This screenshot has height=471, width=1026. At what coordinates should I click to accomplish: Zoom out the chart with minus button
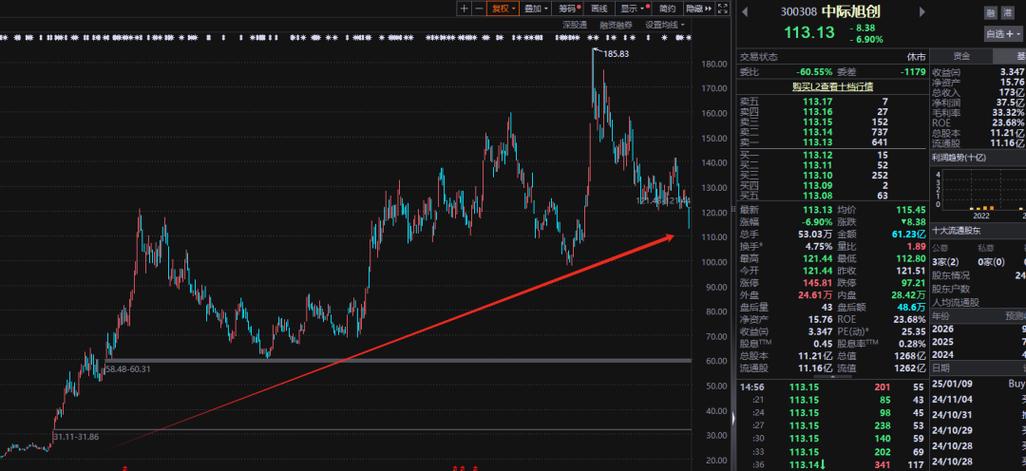(x=479, y=9)
